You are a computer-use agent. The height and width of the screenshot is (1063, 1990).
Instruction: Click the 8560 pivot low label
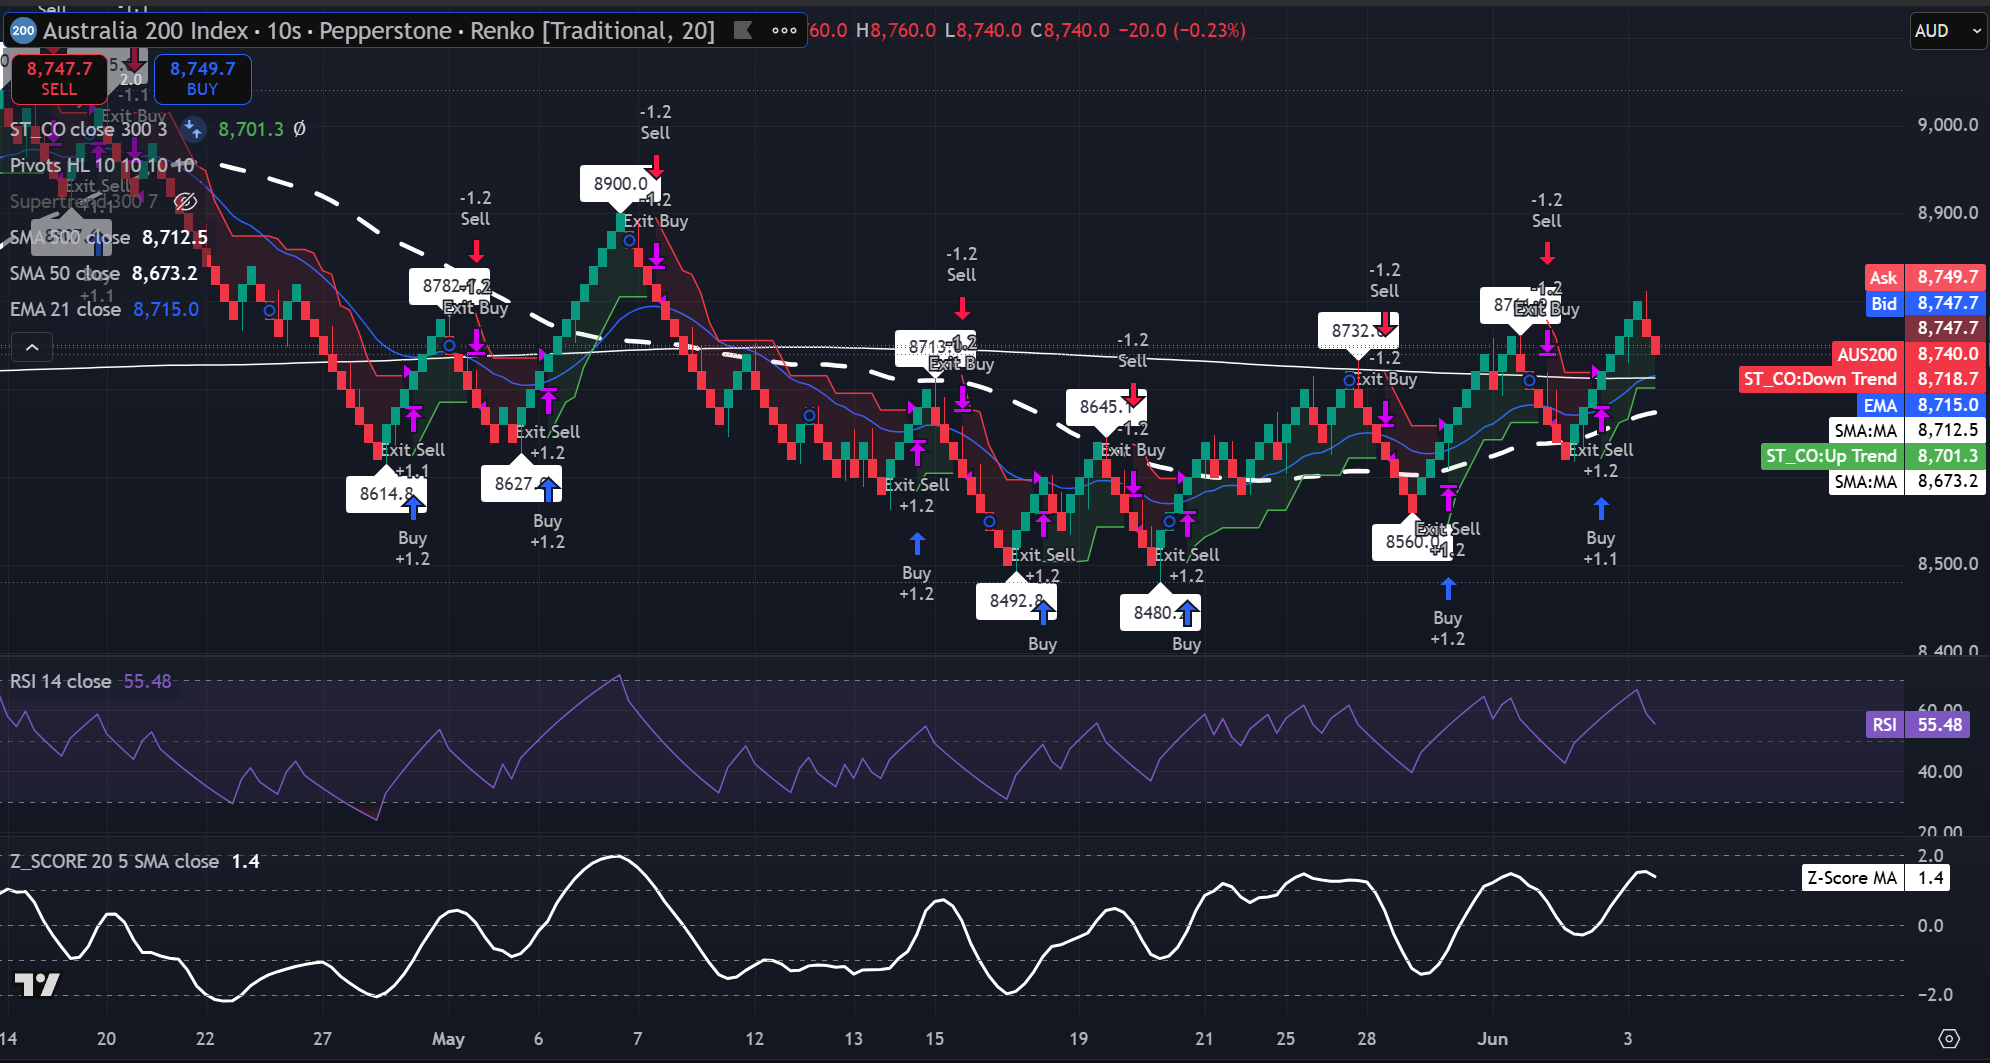point(1410,542)
